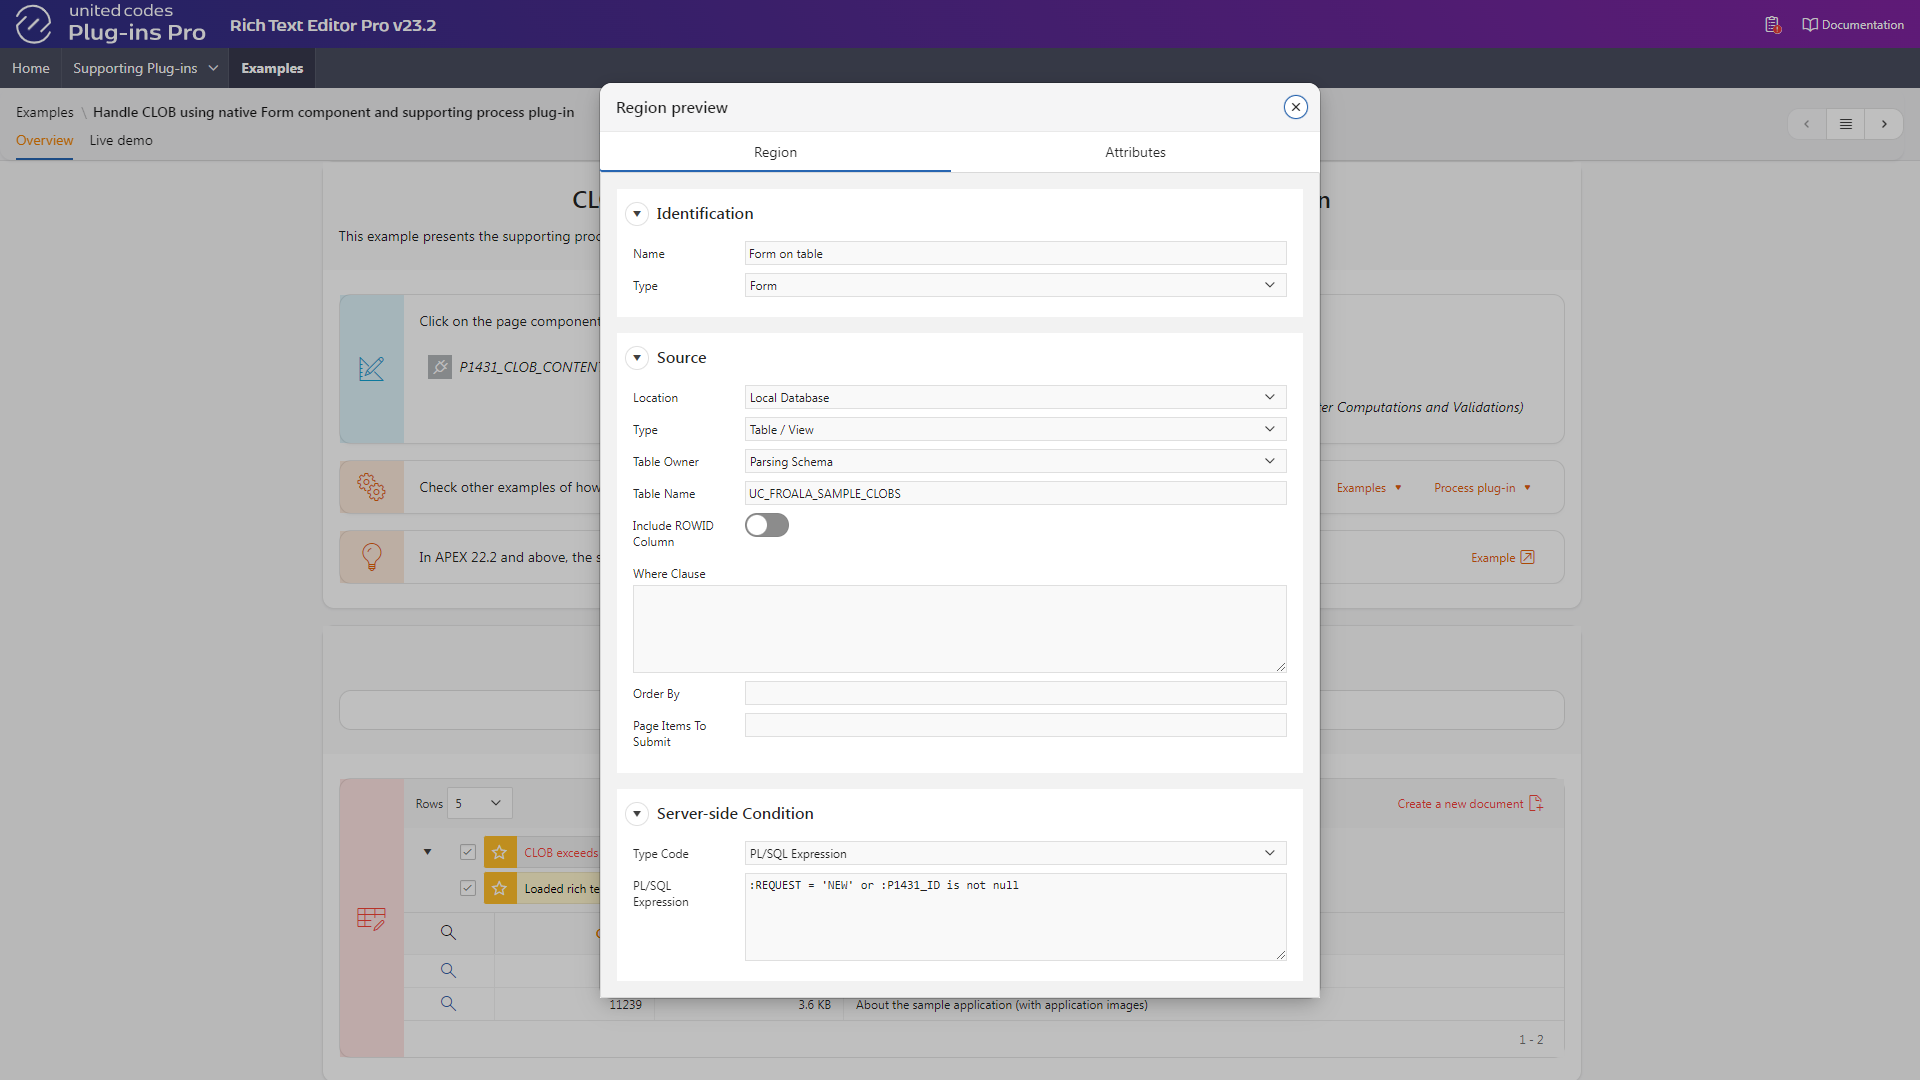The height and width of the screenshot is (1080, 1920).
Task: Click the Where Clause resize handle
Action: [x=1281, y=667]
